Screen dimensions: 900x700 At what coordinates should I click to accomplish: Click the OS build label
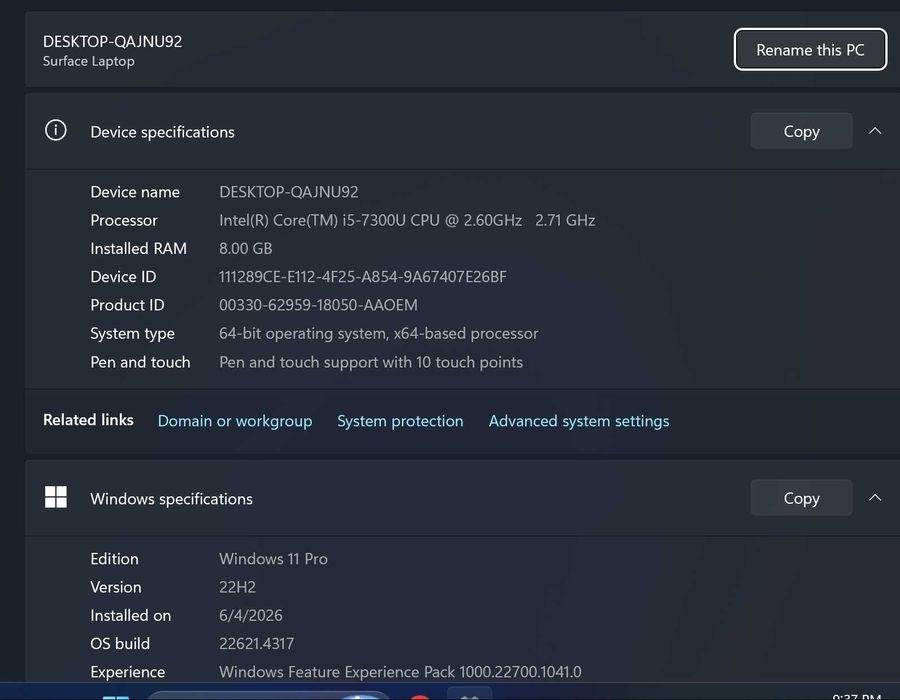pyautogui.click(x=120, y=644)
